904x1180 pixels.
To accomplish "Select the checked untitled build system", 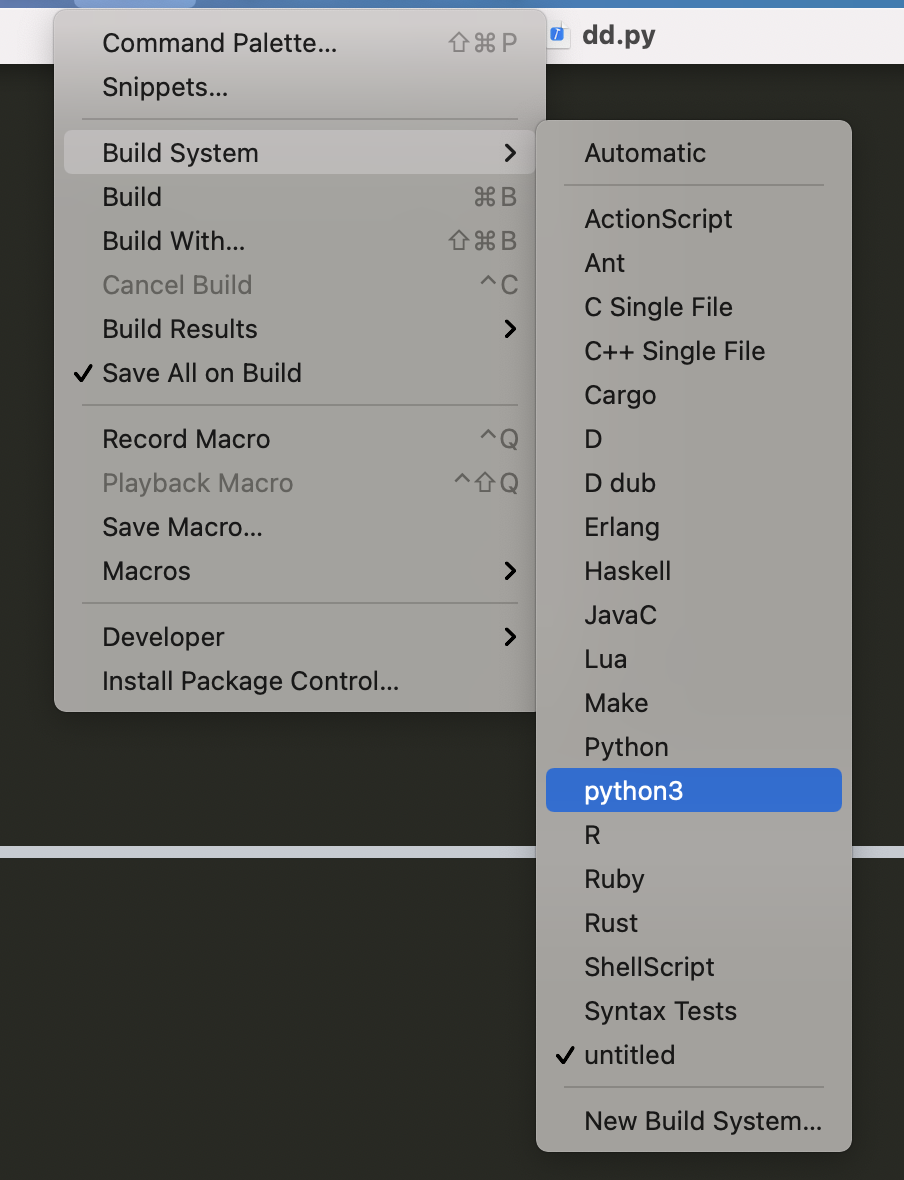I will tap(693, 1055).
